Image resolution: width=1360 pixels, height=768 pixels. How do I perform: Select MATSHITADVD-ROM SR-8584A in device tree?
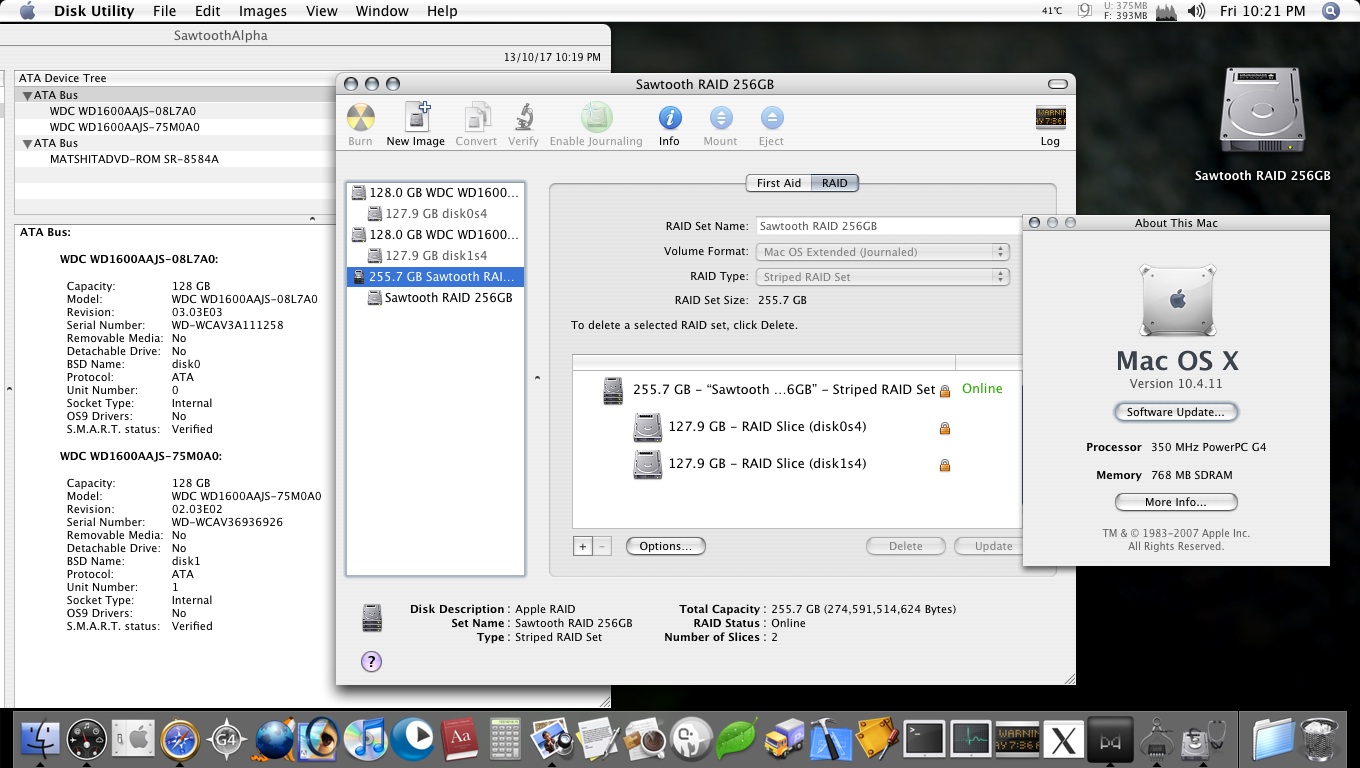[134, 159]
